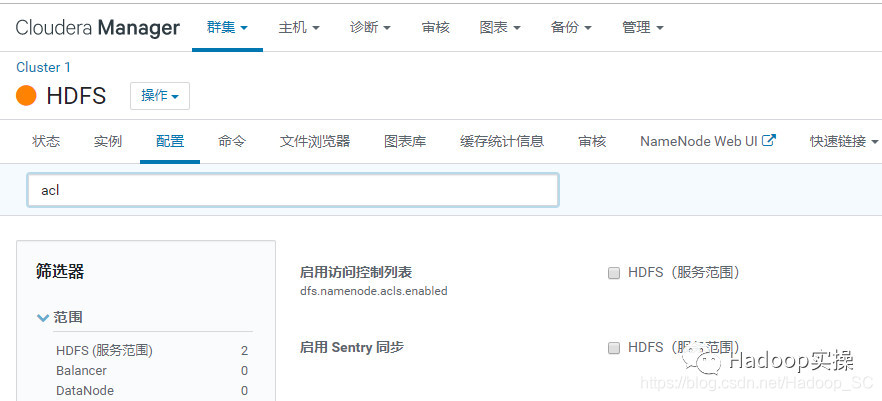The image size is (882, 401).
Task: Click the 启用访问控制列表 setting label
Action: [x=356, y=273]
